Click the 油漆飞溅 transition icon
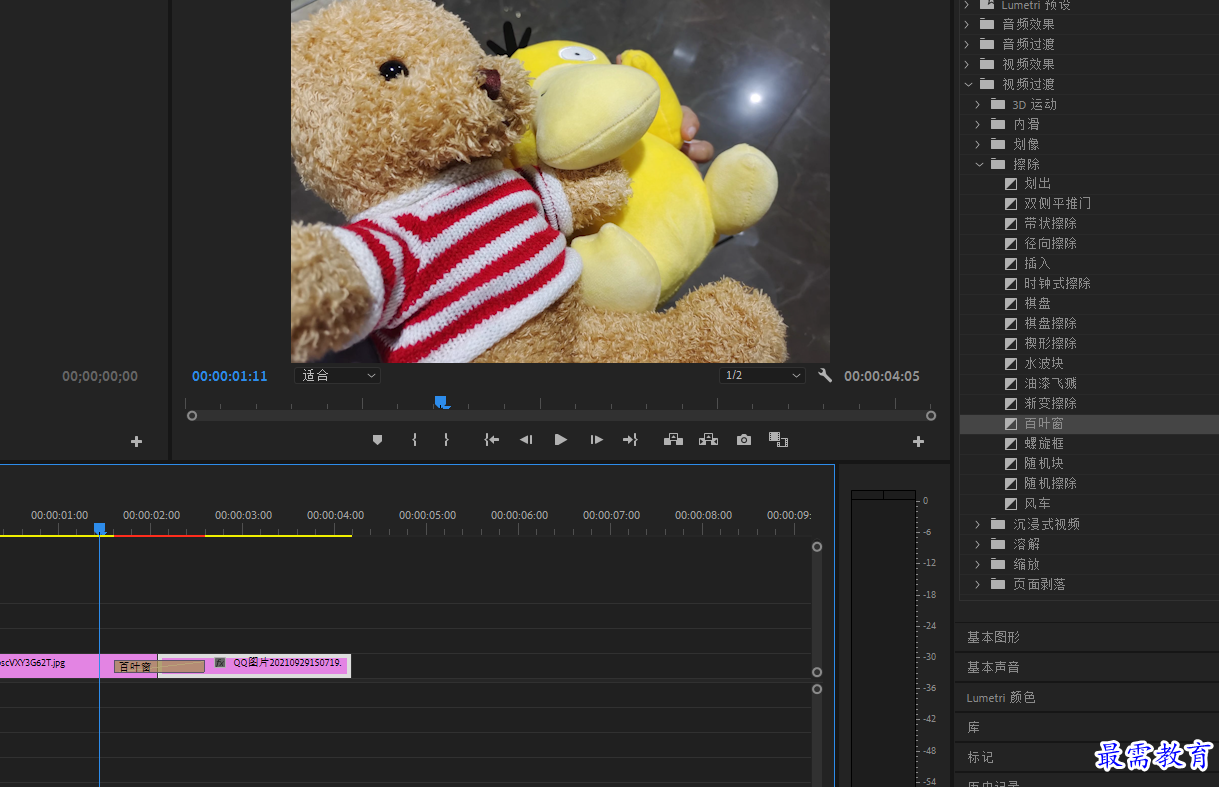 click(1011, 384)
